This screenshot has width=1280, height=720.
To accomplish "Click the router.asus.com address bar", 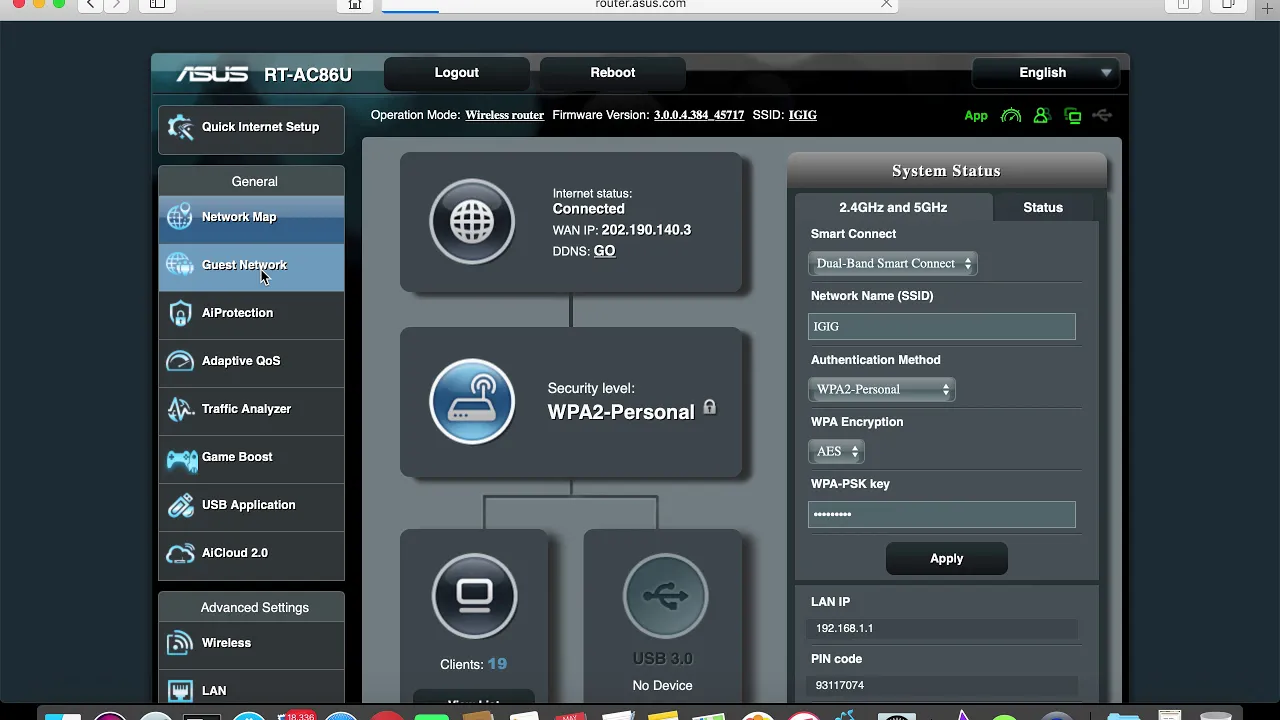I will (x=640, y=4).
